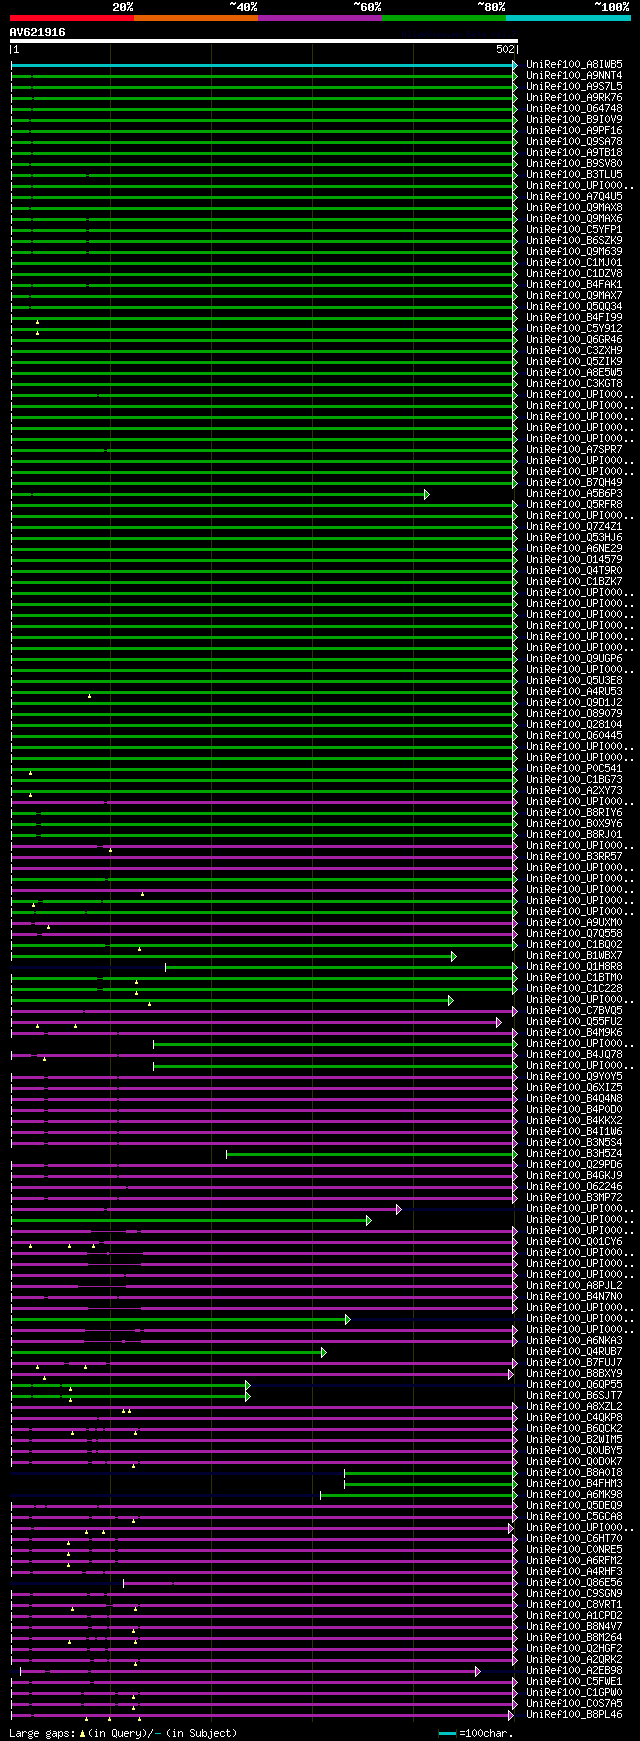Select label UniRef100_B4JQ78
640x1741 pixels.
(x=574, y=1055)
